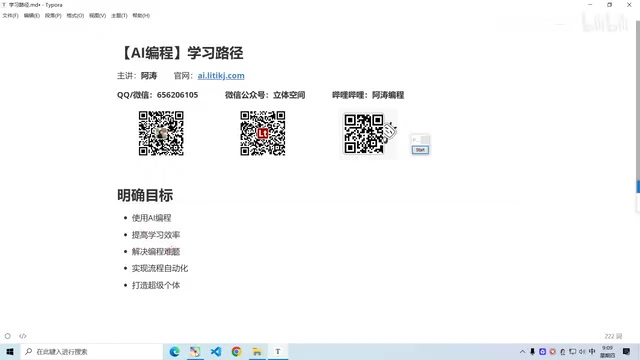Toggle the sidebar circle icon at bottom-left
This screenshot has width=640, height=360.
click(x=8, y=336)
